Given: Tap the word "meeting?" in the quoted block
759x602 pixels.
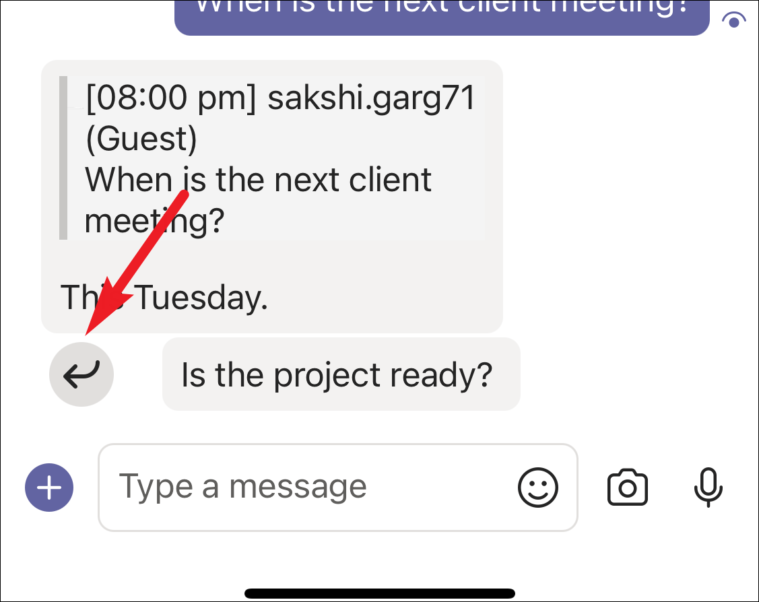Looking at the screenshot, I should (155, 222).
